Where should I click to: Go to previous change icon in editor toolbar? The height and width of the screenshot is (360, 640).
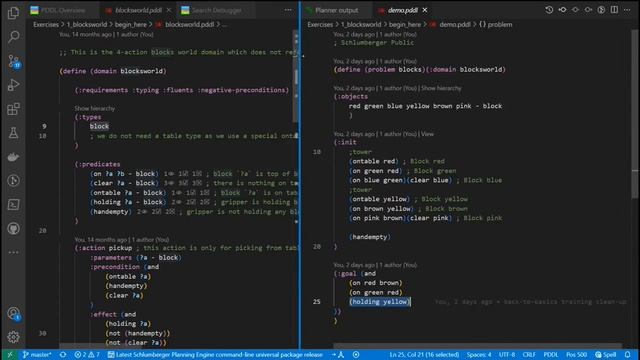tap(562, 10)
